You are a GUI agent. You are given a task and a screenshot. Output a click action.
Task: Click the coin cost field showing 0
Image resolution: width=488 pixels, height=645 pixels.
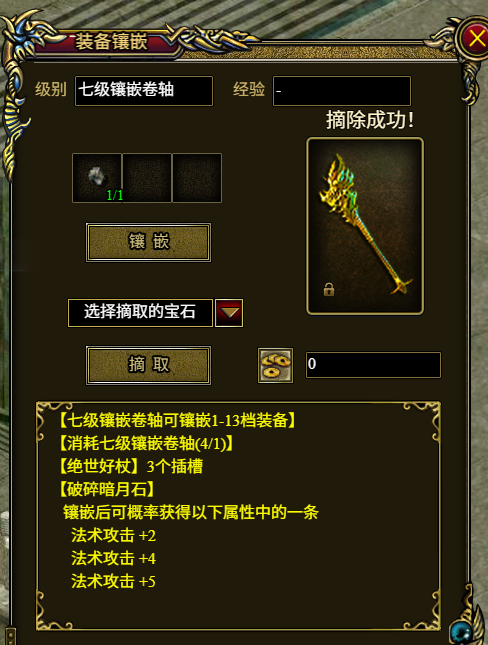point(373,364)
